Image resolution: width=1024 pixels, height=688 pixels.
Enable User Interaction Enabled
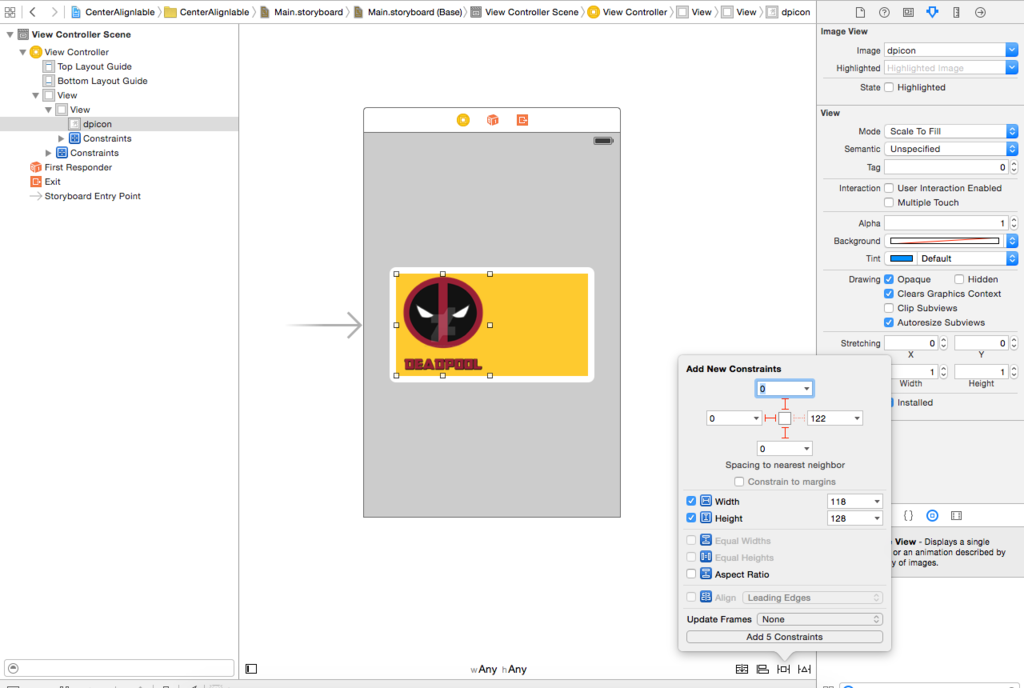coord(889,188)
